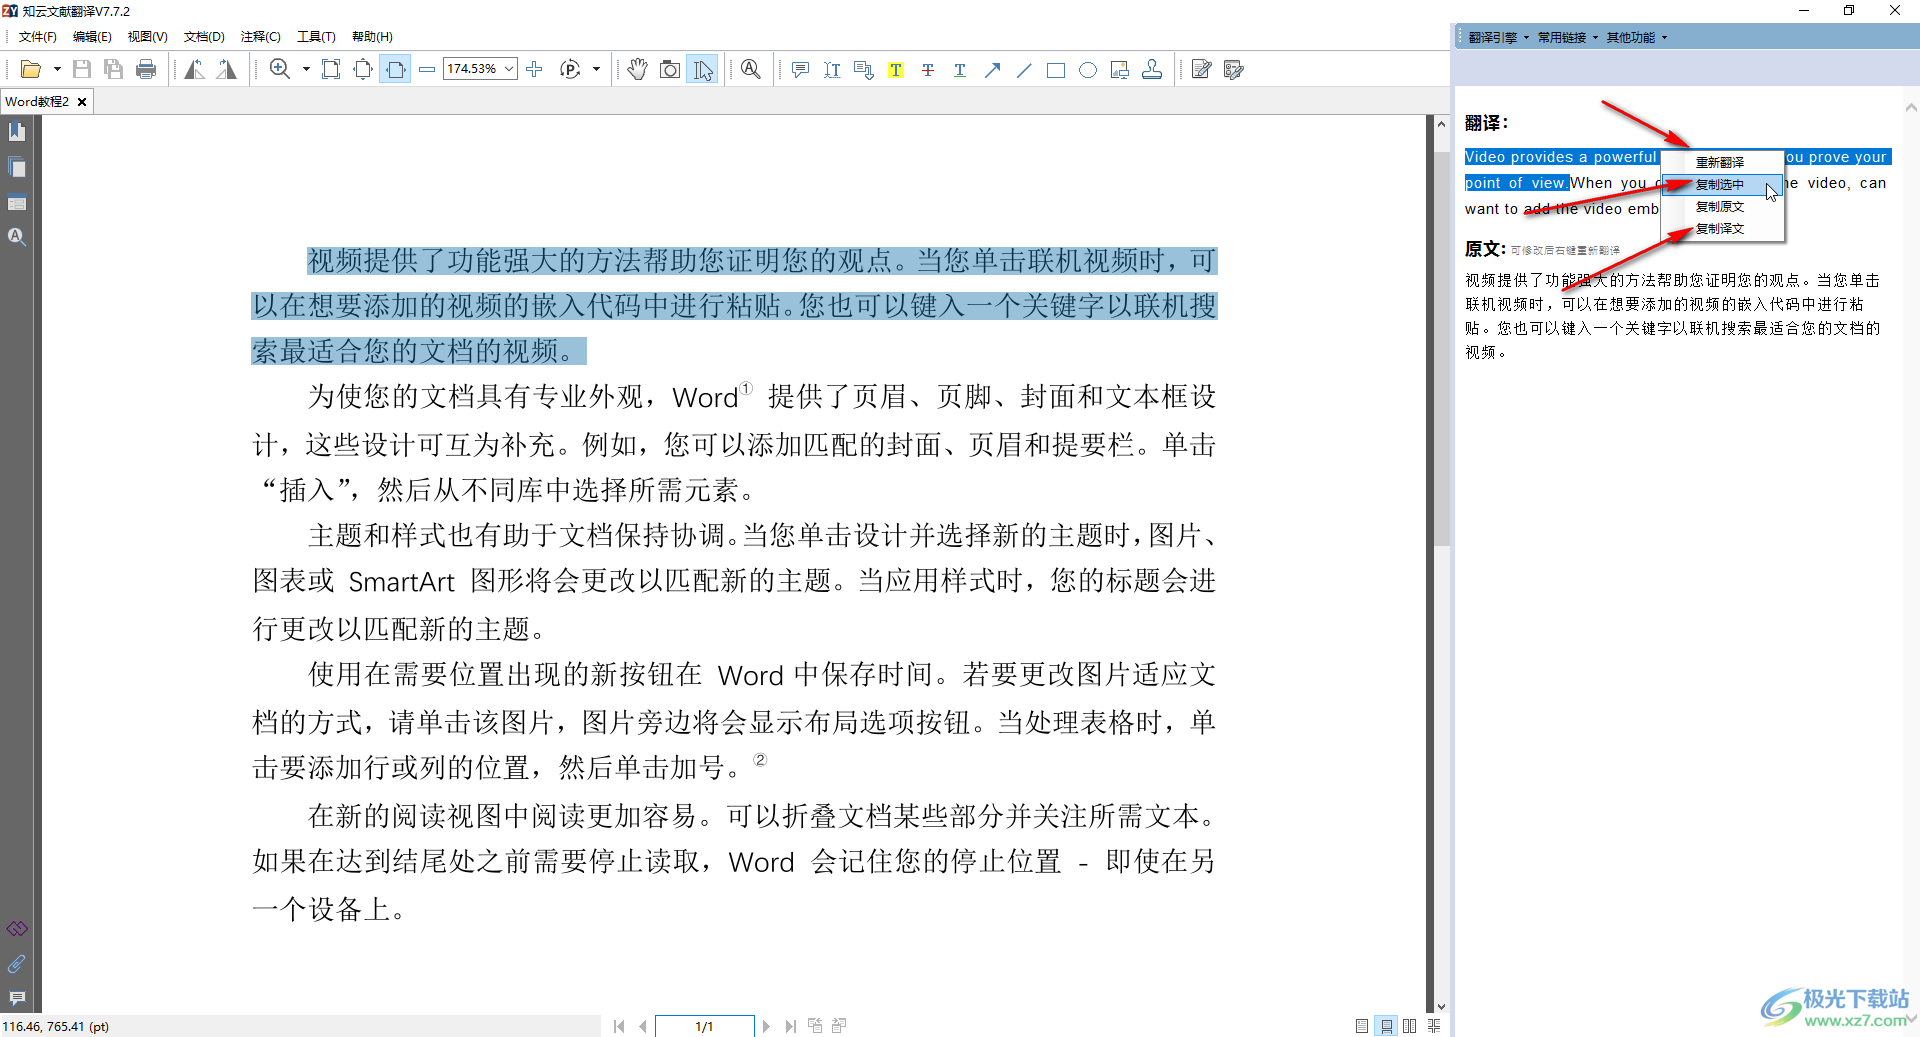Open the Find search tool
The image size is (1920, 1037).
751,70
